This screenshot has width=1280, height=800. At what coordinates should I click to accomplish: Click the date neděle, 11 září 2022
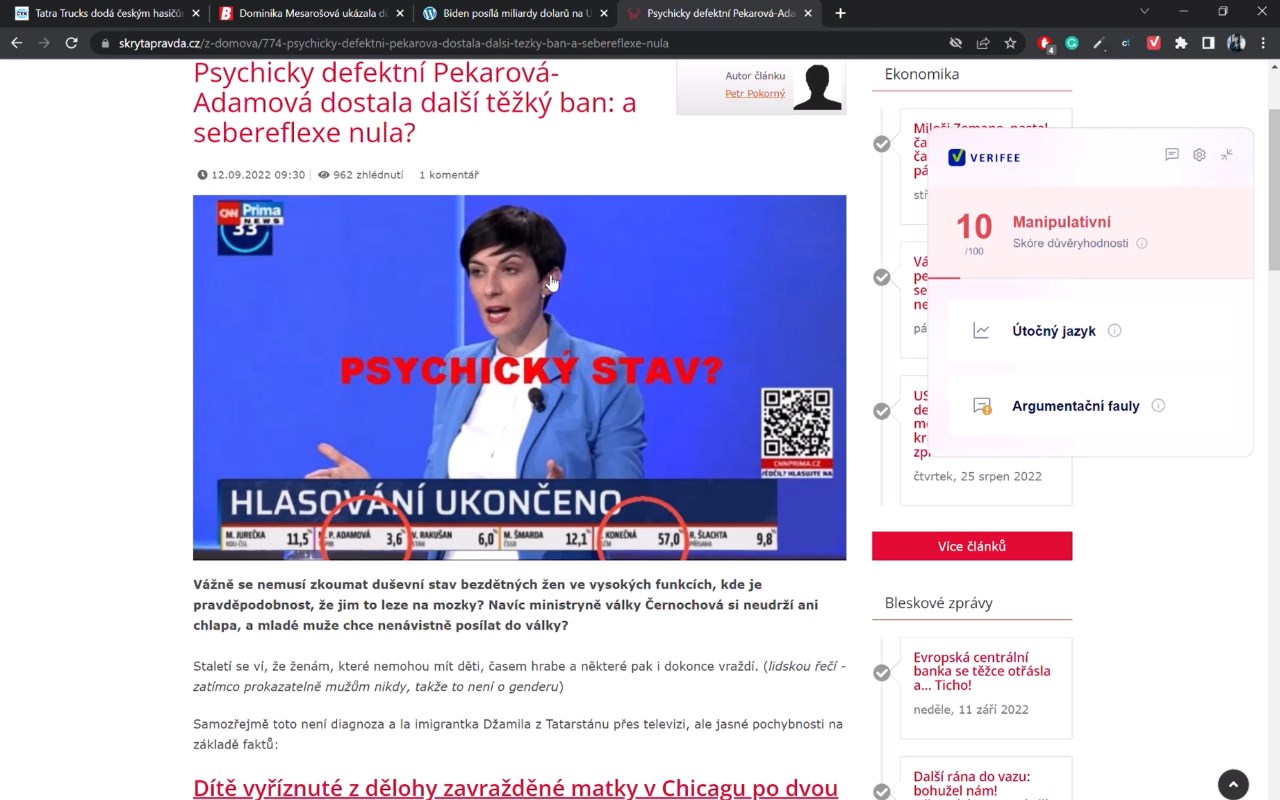click(x=971, y=710)
